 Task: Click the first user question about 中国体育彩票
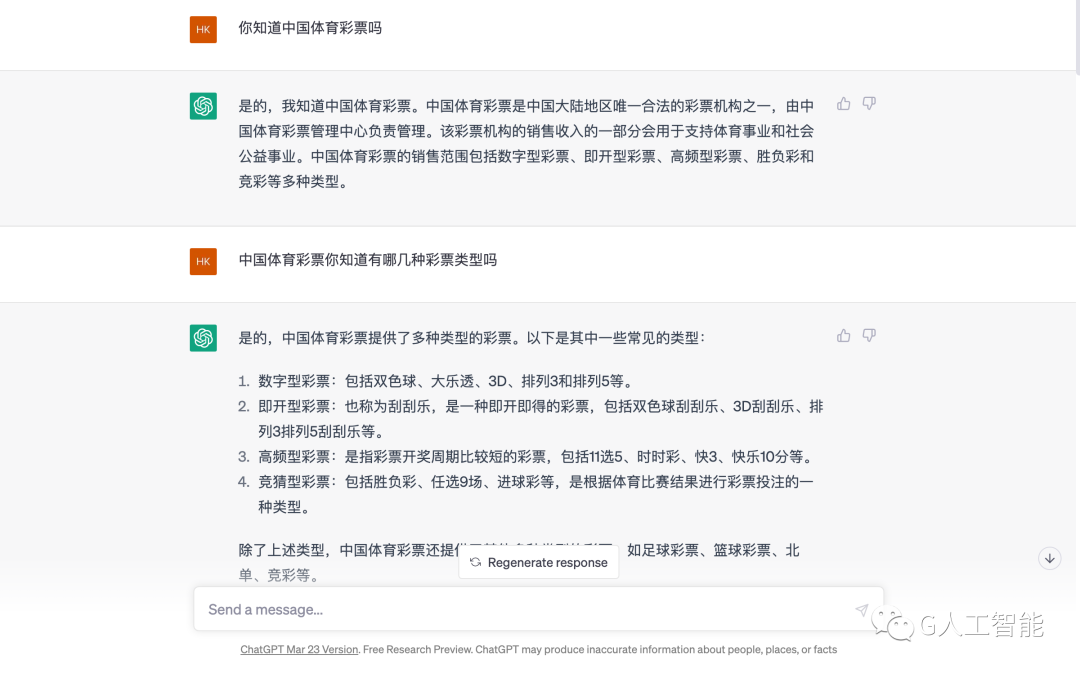pyautogui.click(x=310, y=28)
